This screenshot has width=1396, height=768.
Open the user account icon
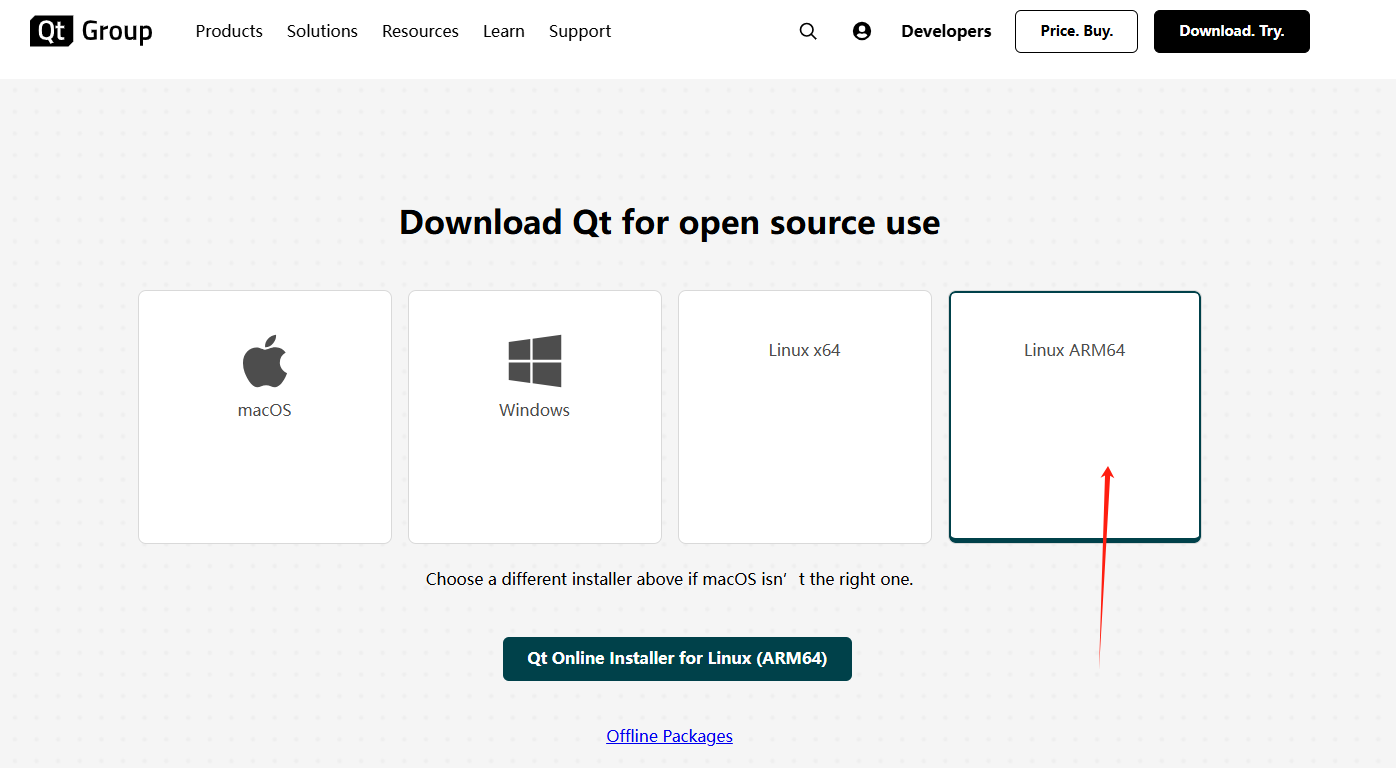tap(862, 31)
